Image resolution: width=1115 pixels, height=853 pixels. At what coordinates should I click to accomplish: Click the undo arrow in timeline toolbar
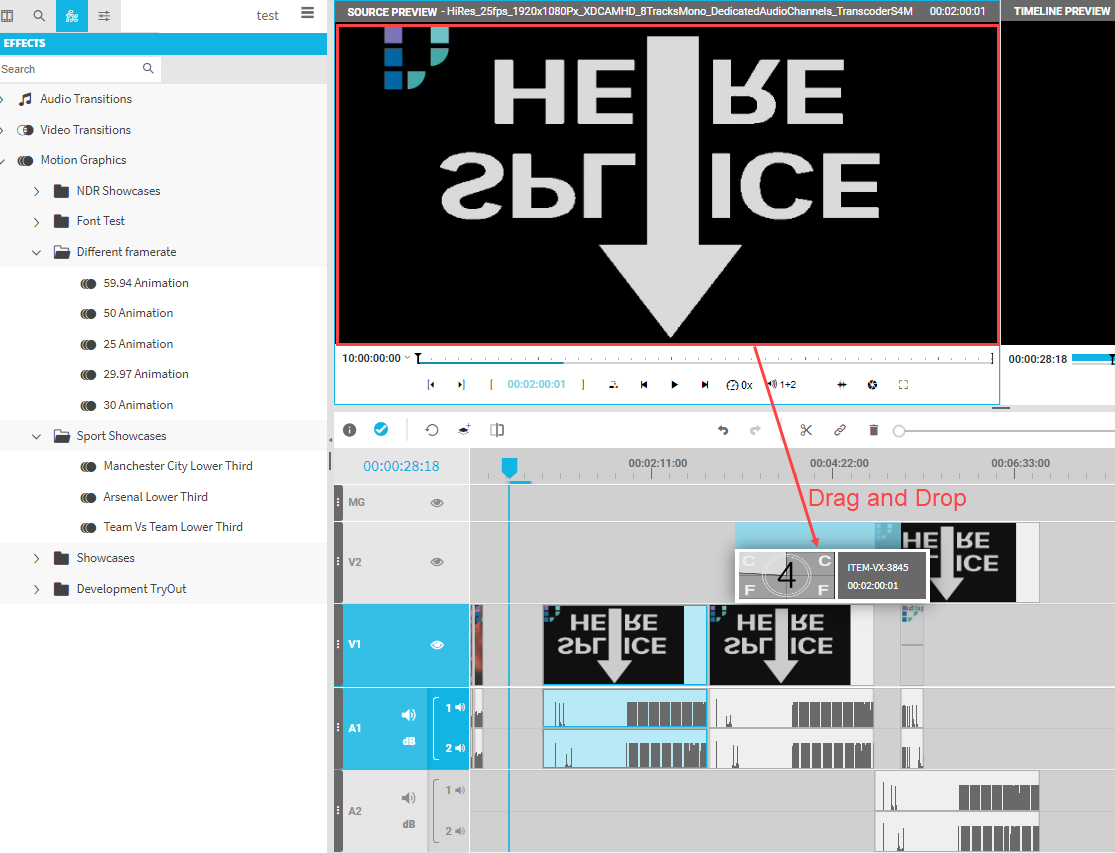(x=723, y=430)
